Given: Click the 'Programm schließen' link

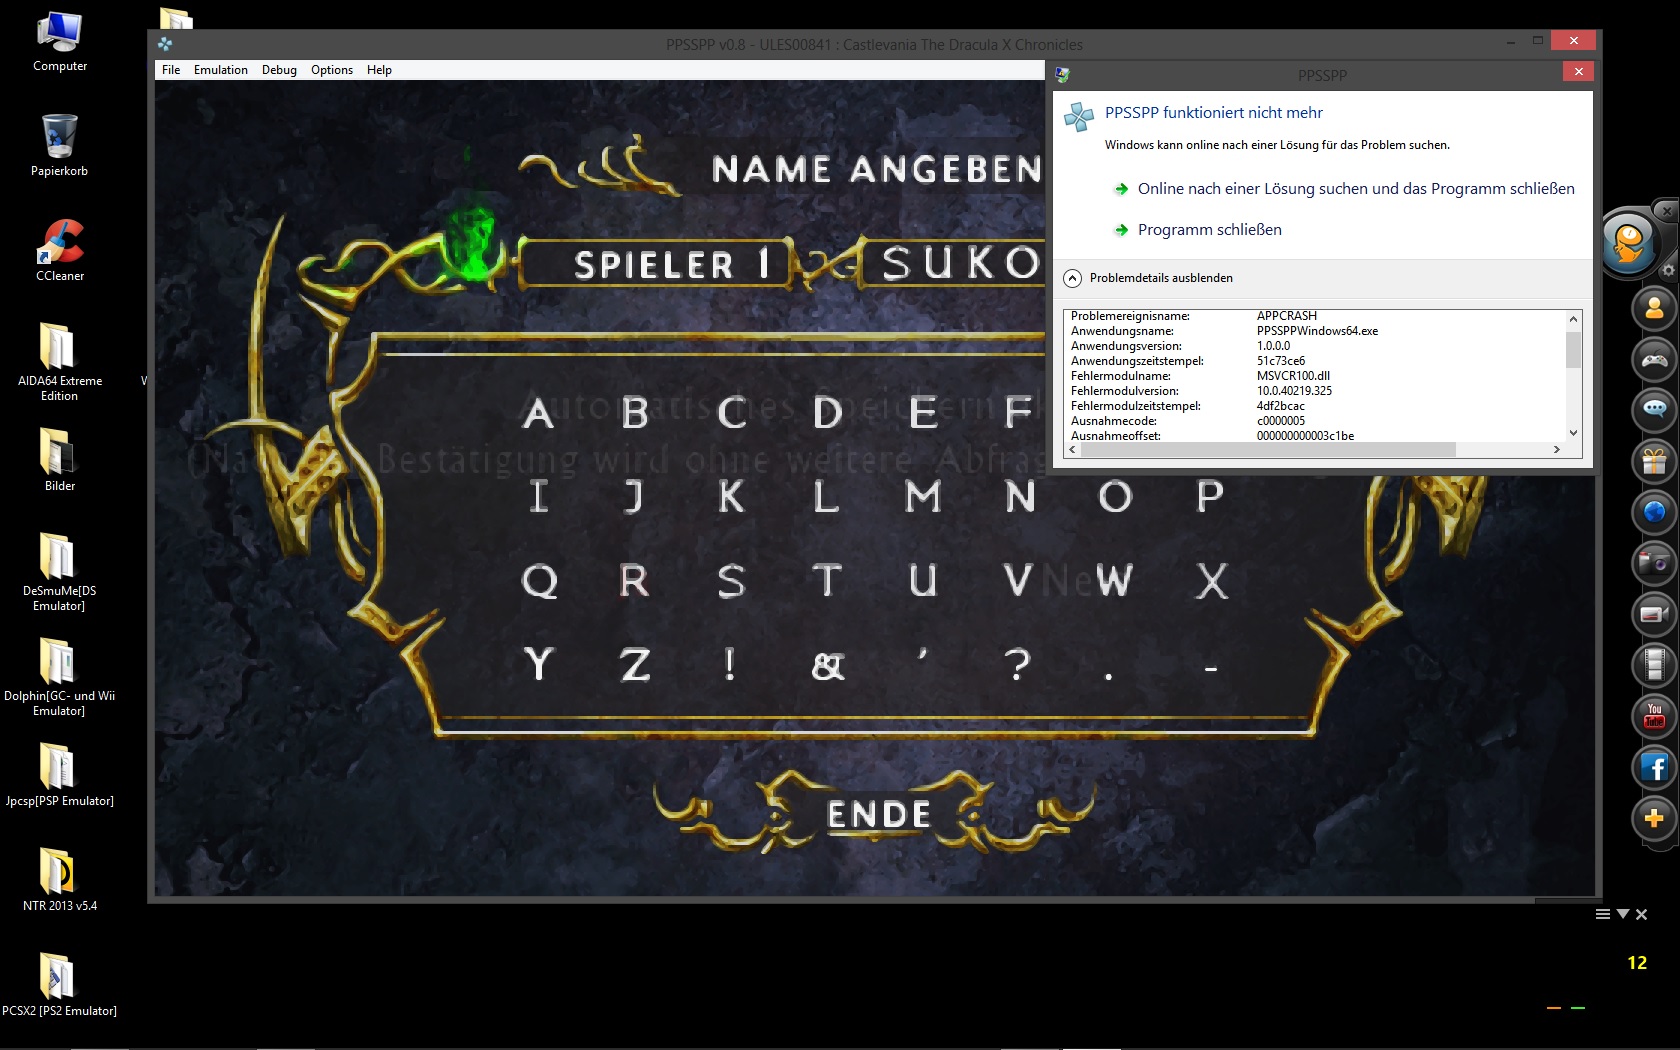Looking at the screenshot, I should (1210, 230).
